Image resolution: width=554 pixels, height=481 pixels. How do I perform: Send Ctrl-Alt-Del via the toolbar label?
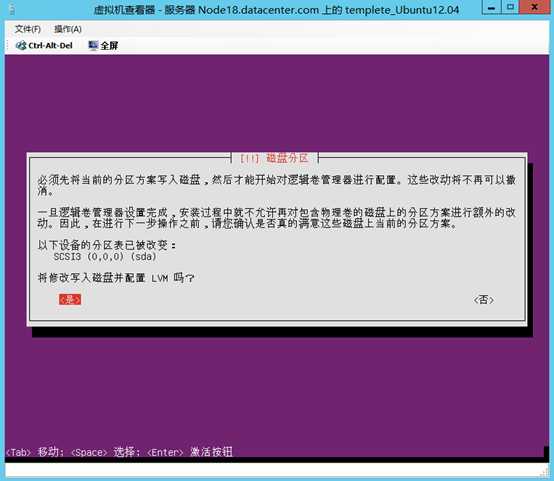50,46
